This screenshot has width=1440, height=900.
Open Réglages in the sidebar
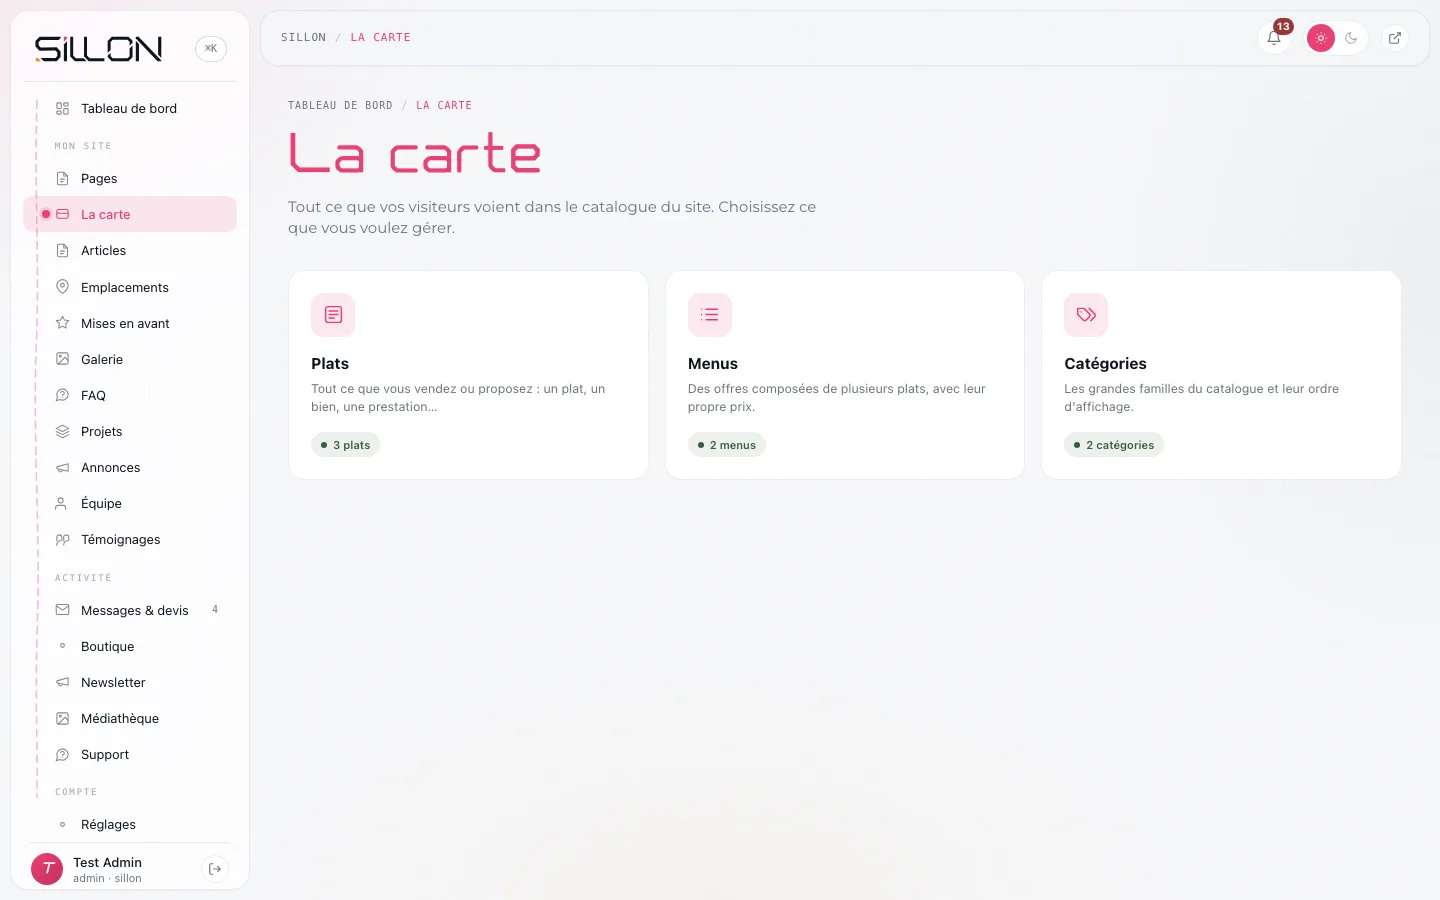[x=130, y=824]
